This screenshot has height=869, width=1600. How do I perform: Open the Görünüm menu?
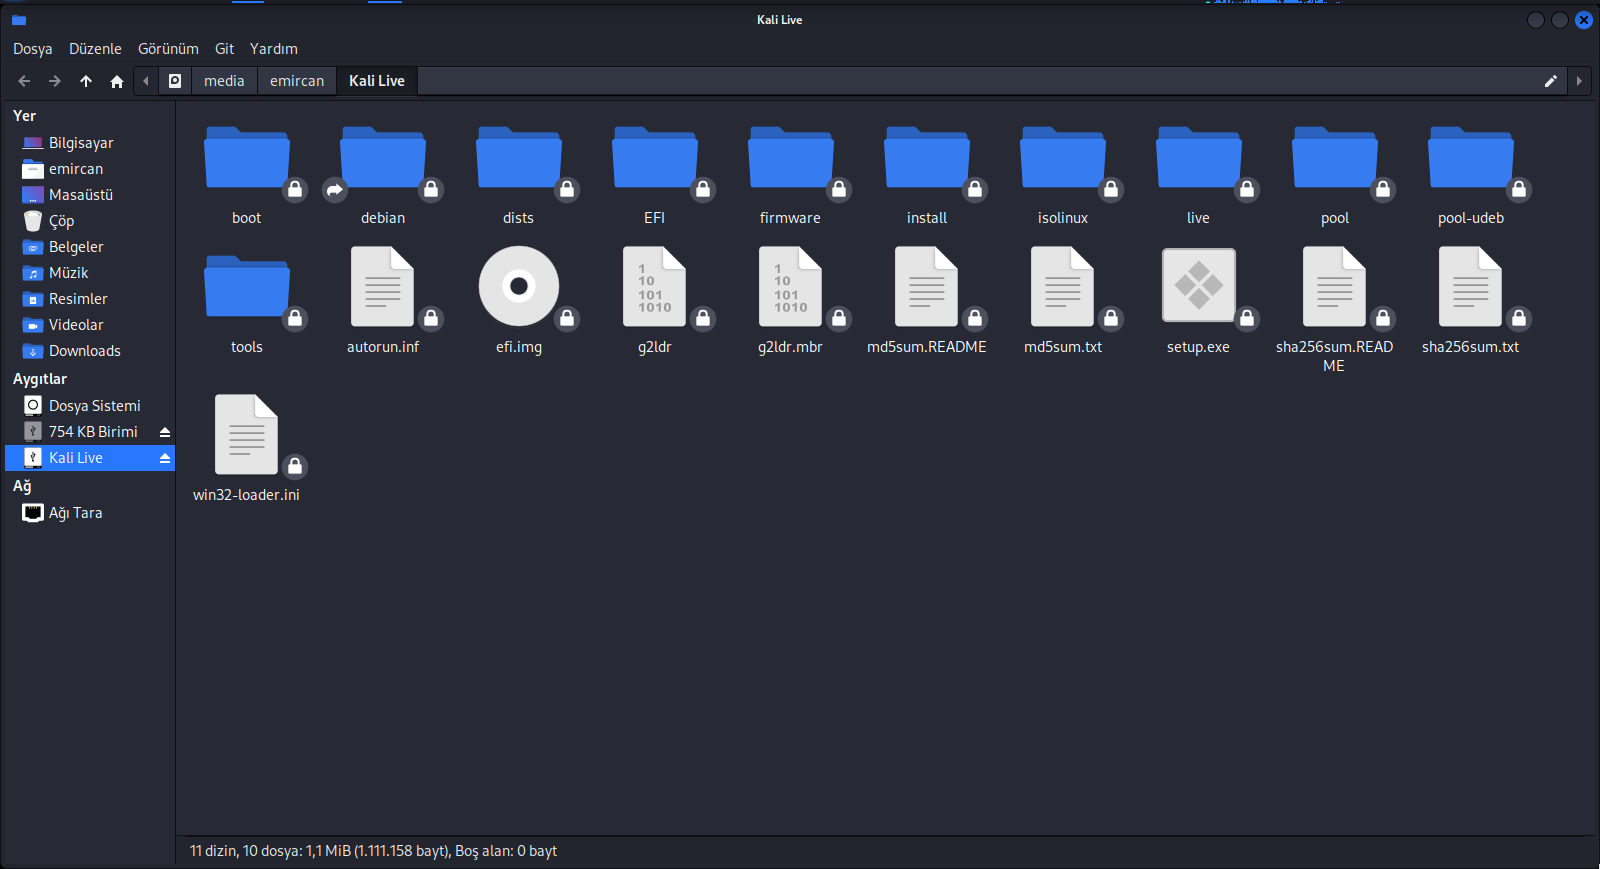[x=168, y=49]
